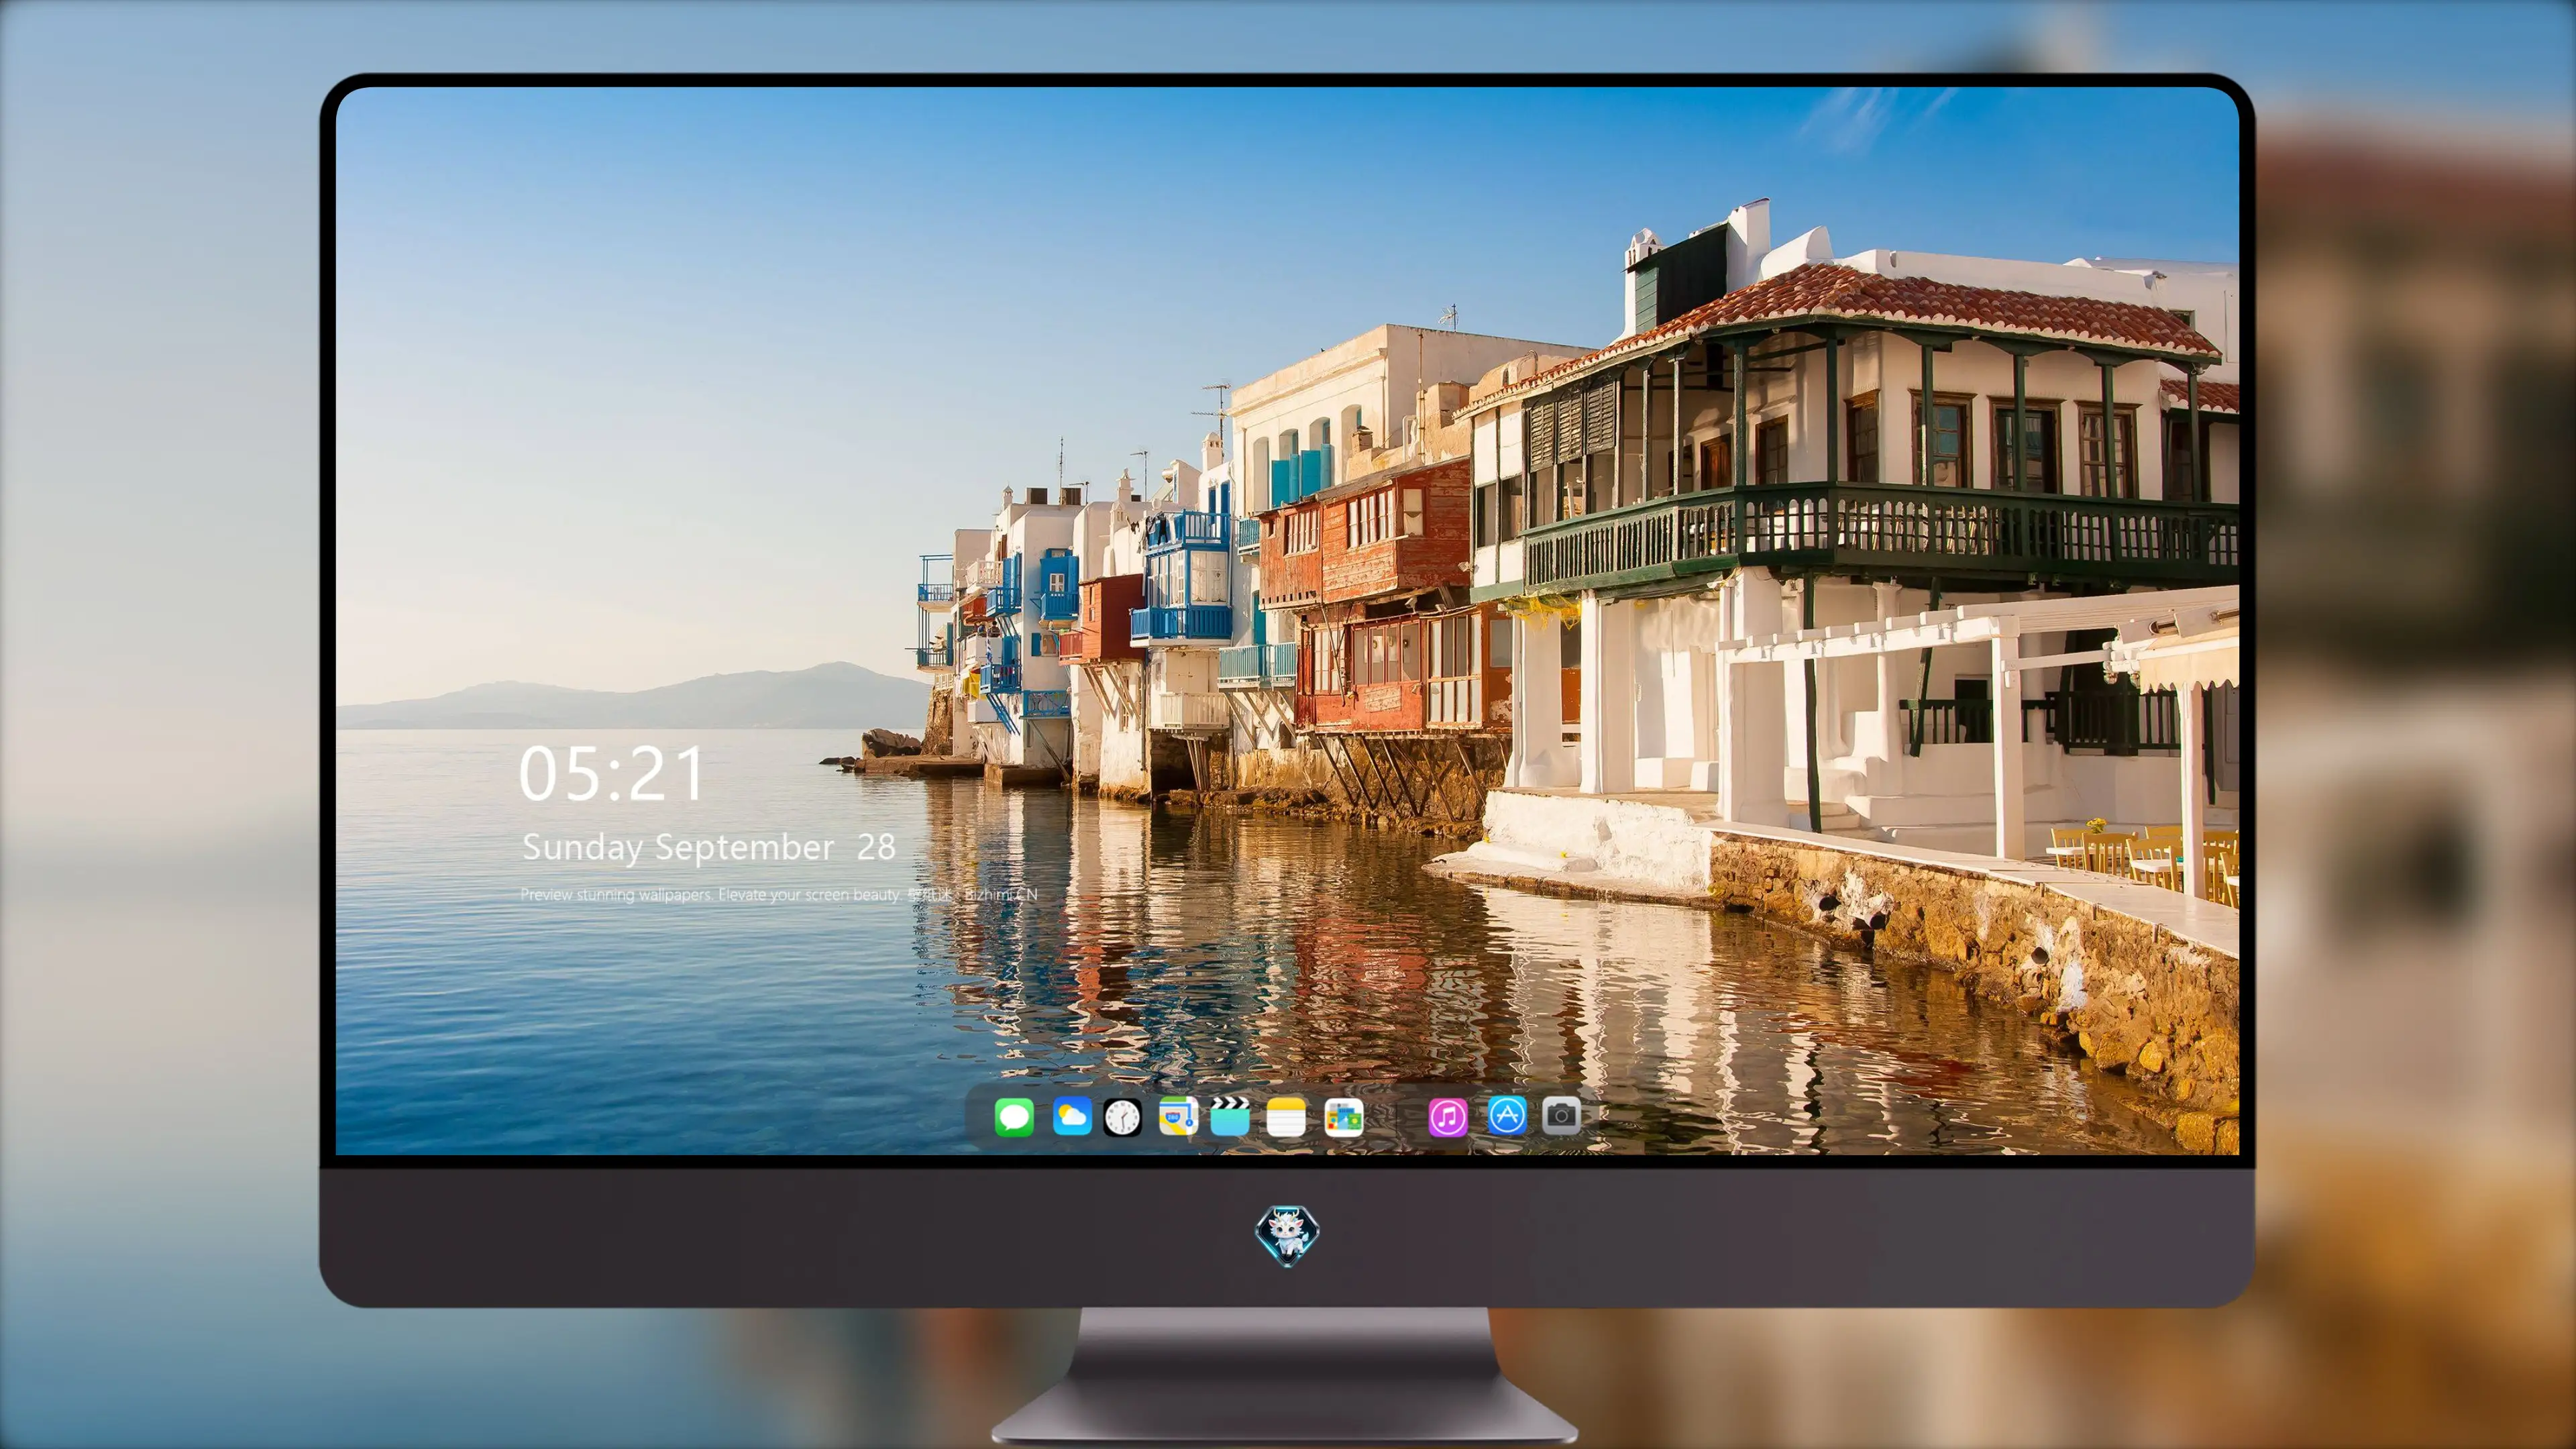Click the 05:21 clock display
Image resolution: width=2576 pixels, height=1449 pixels.
point(611,774)
